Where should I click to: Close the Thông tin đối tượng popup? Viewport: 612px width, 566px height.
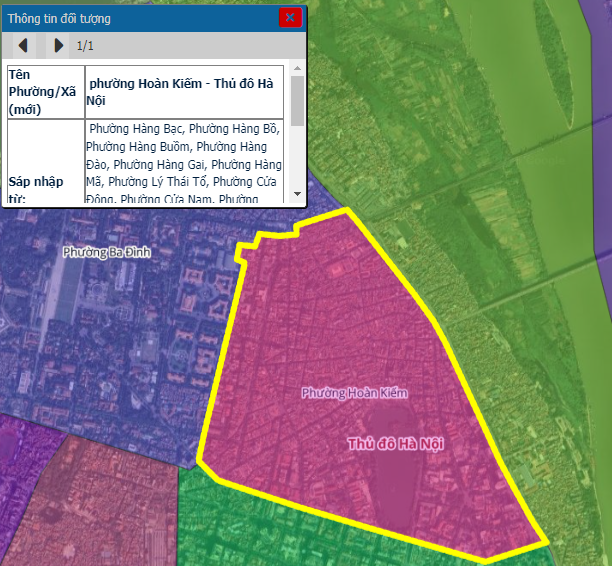(x=290, y=17)
